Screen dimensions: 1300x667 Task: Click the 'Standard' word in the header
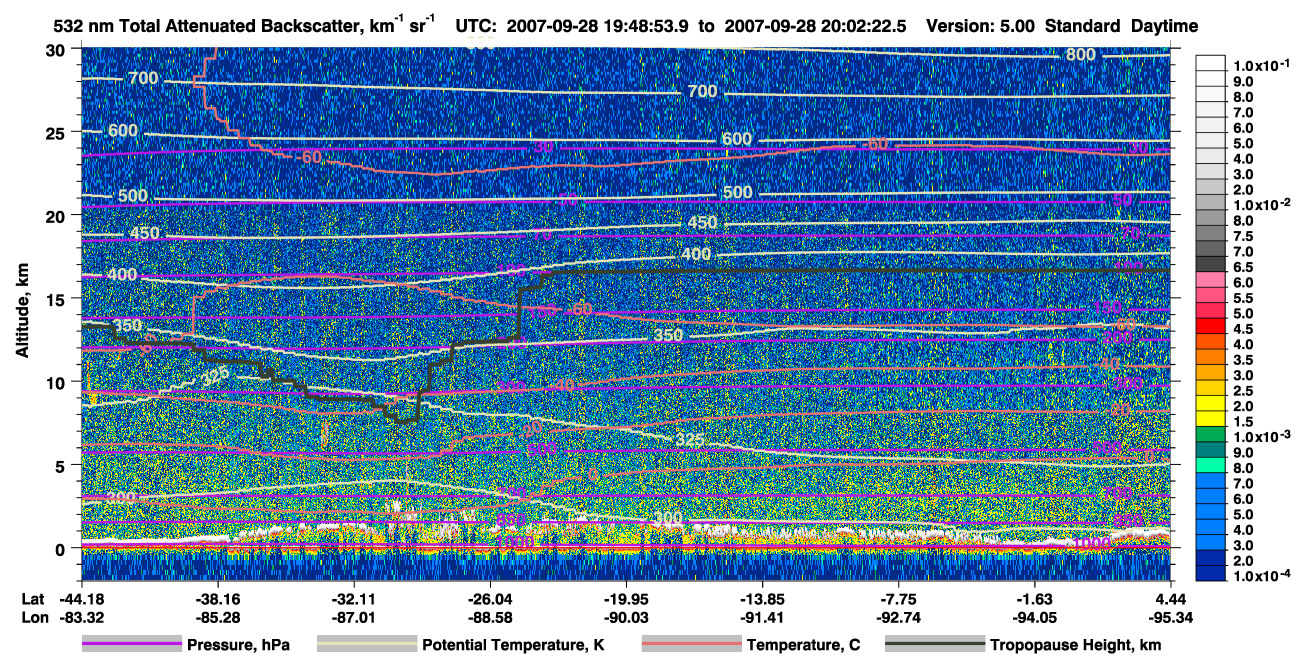[x=1083, y=27]
